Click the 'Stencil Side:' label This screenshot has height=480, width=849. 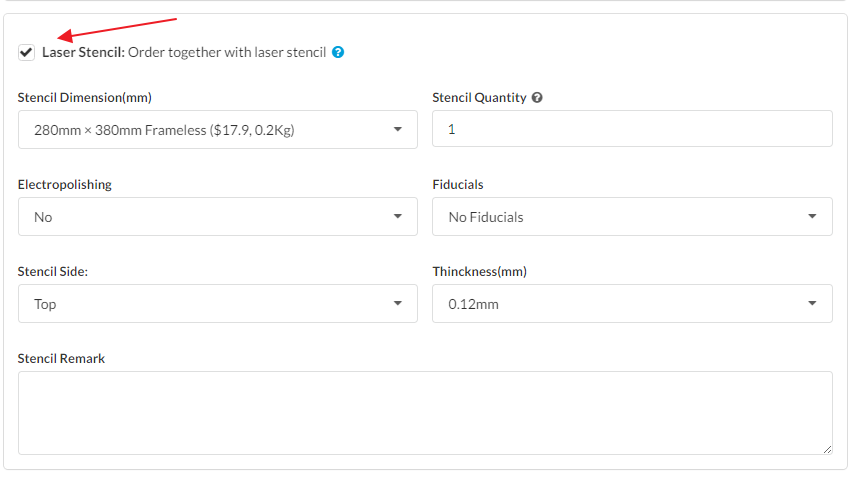[53, 272]
